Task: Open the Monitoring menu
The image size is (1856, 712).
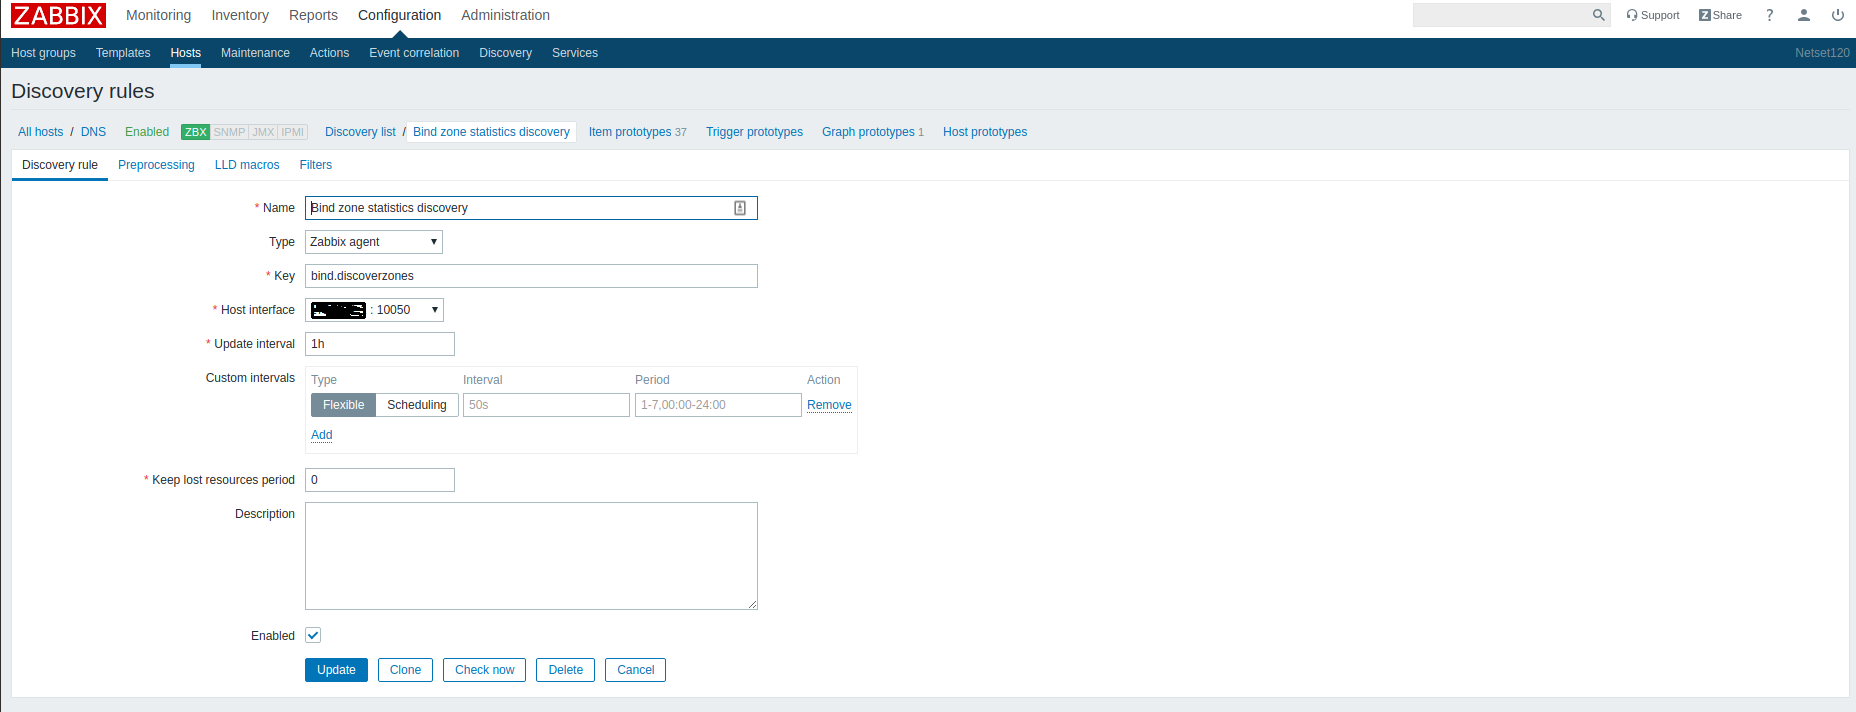Action: (158, 15)
